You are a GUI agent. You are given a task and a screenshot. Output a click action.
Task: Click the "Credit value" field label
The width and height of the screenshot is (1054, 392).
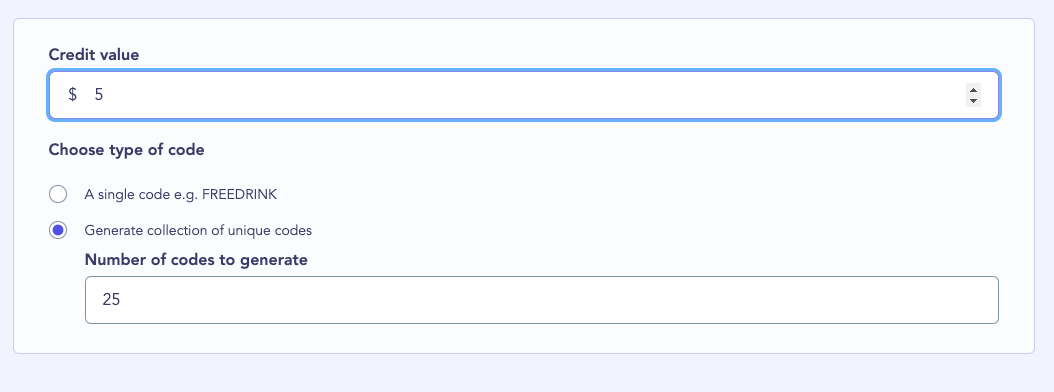pyautogui.click(x=94, y=54)
